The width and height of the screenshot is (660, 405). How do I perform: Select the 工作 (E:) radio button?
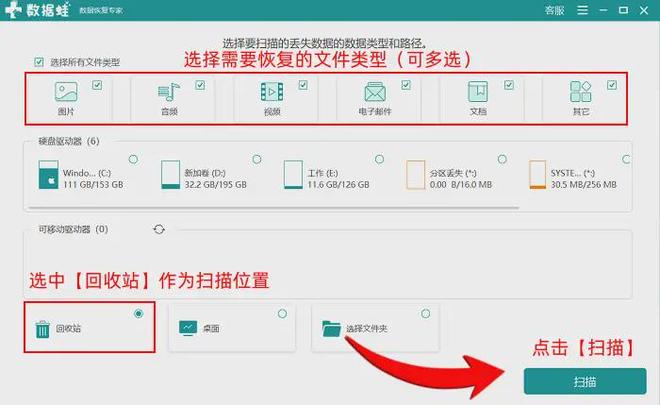pyautogui.click(x=379, y=160)
